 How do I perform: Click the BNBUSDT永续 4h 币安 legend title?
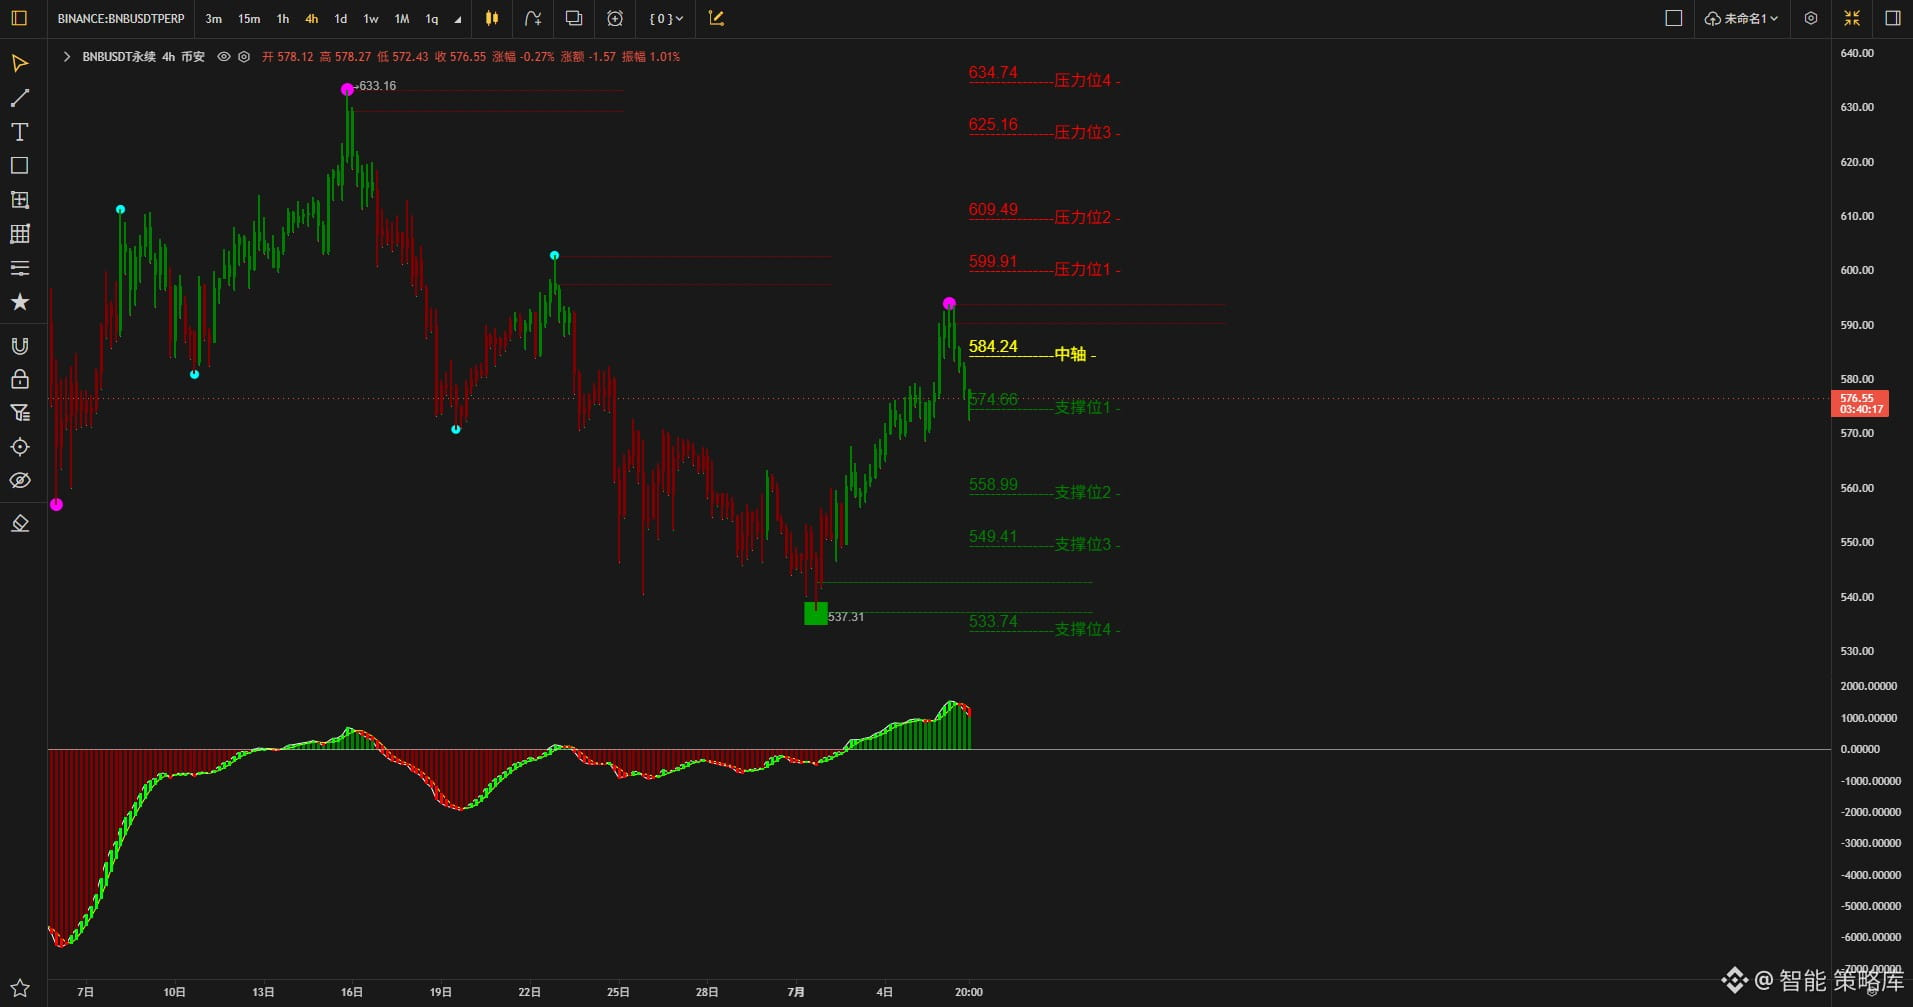(143, 57)
